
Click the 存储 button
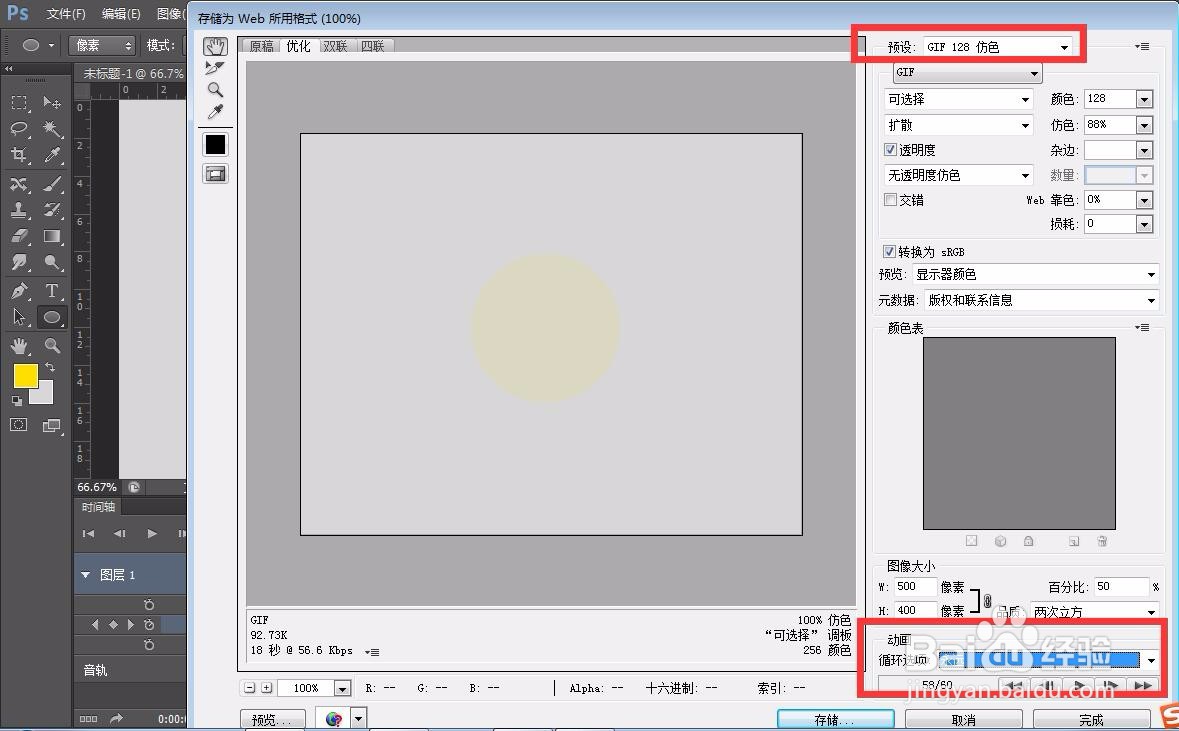point(836,718)
